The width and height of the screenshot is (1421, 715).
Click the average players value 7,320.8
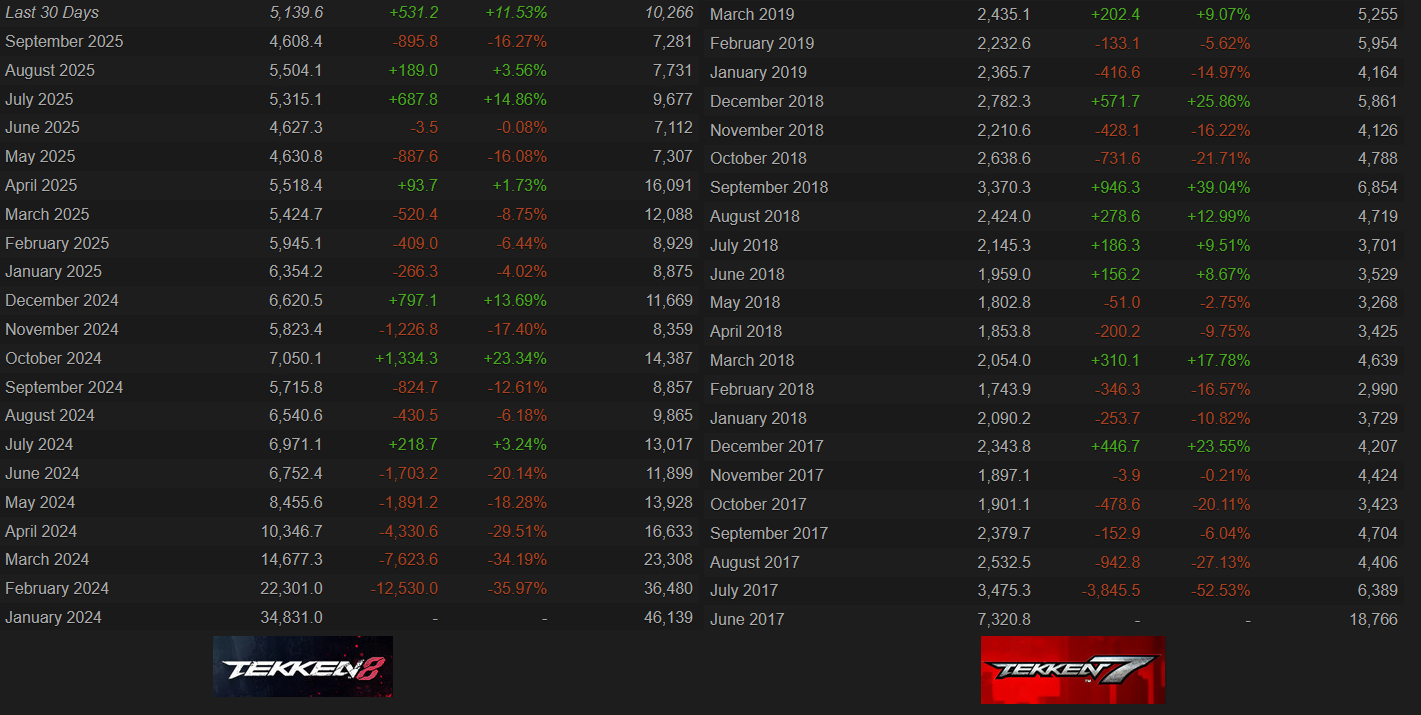click(x=1004, y=619)
